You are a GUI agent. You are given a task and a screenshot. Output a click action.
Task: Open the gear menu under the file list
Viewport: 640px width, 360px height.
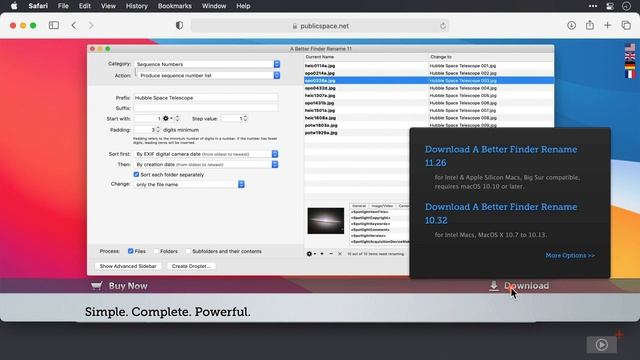311,254
